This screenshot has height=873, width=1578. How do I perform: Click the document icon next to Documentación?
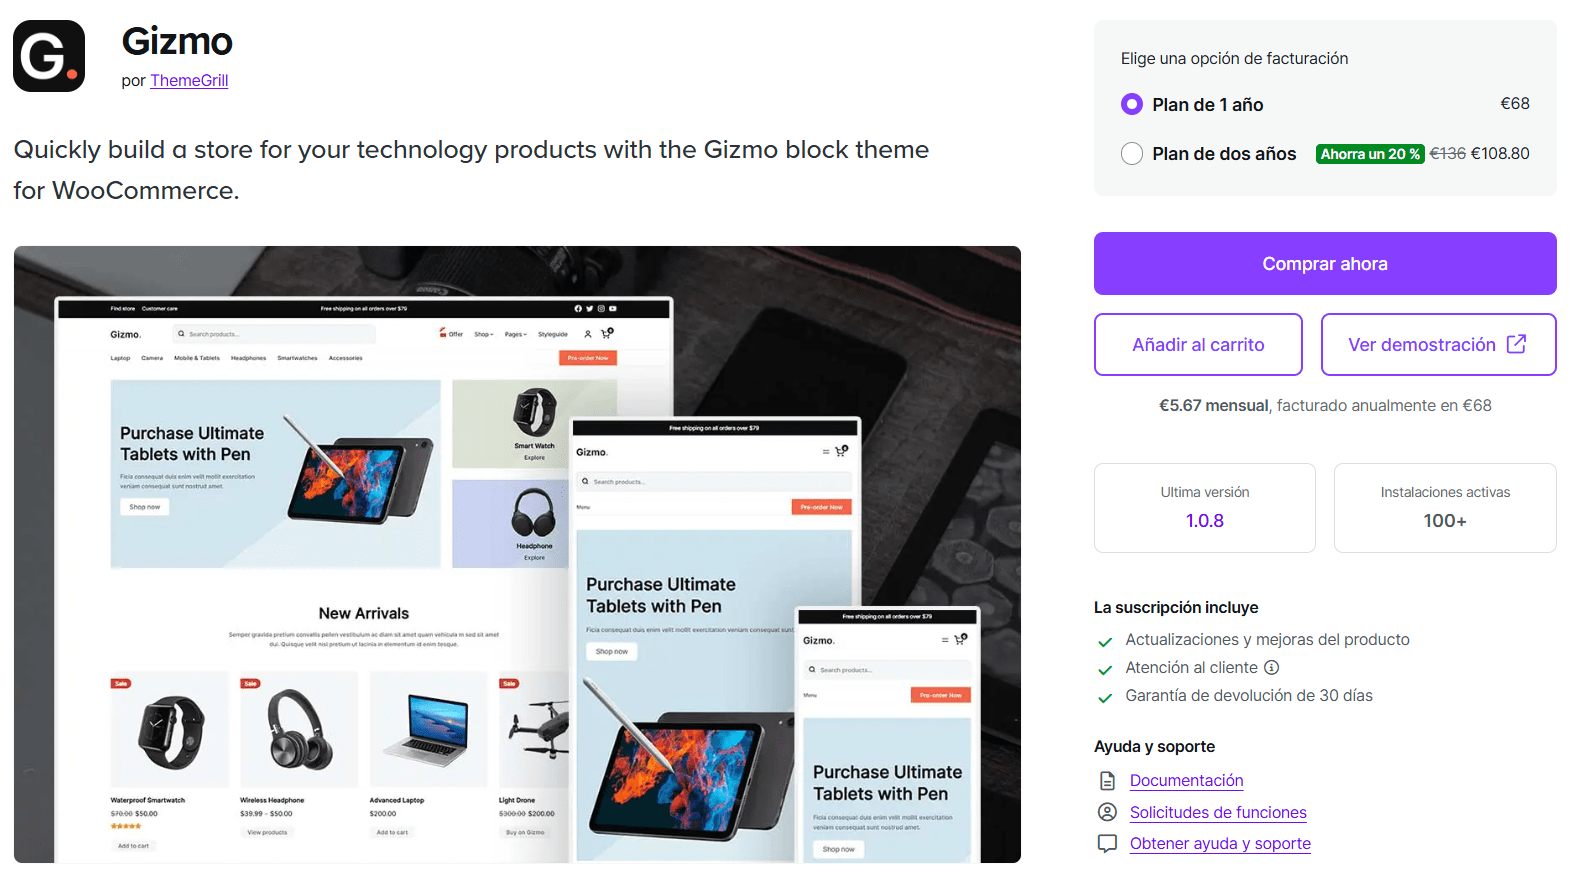click(x=1107, y=781)
